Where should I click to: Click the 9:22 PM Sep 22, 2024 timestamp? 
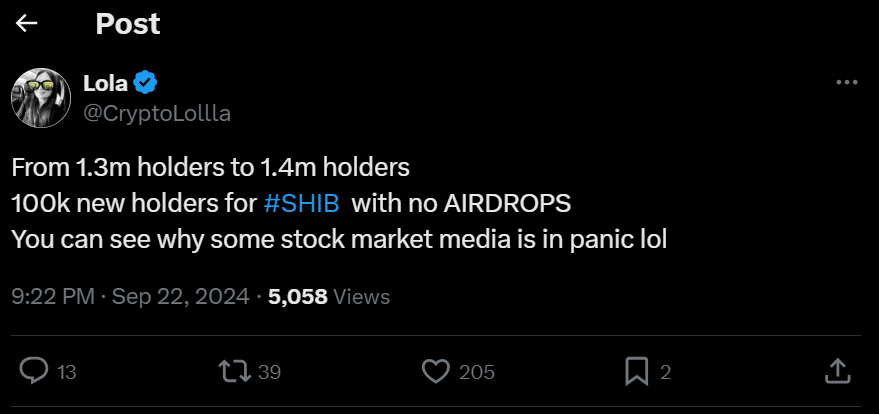(x=130, y=296)
